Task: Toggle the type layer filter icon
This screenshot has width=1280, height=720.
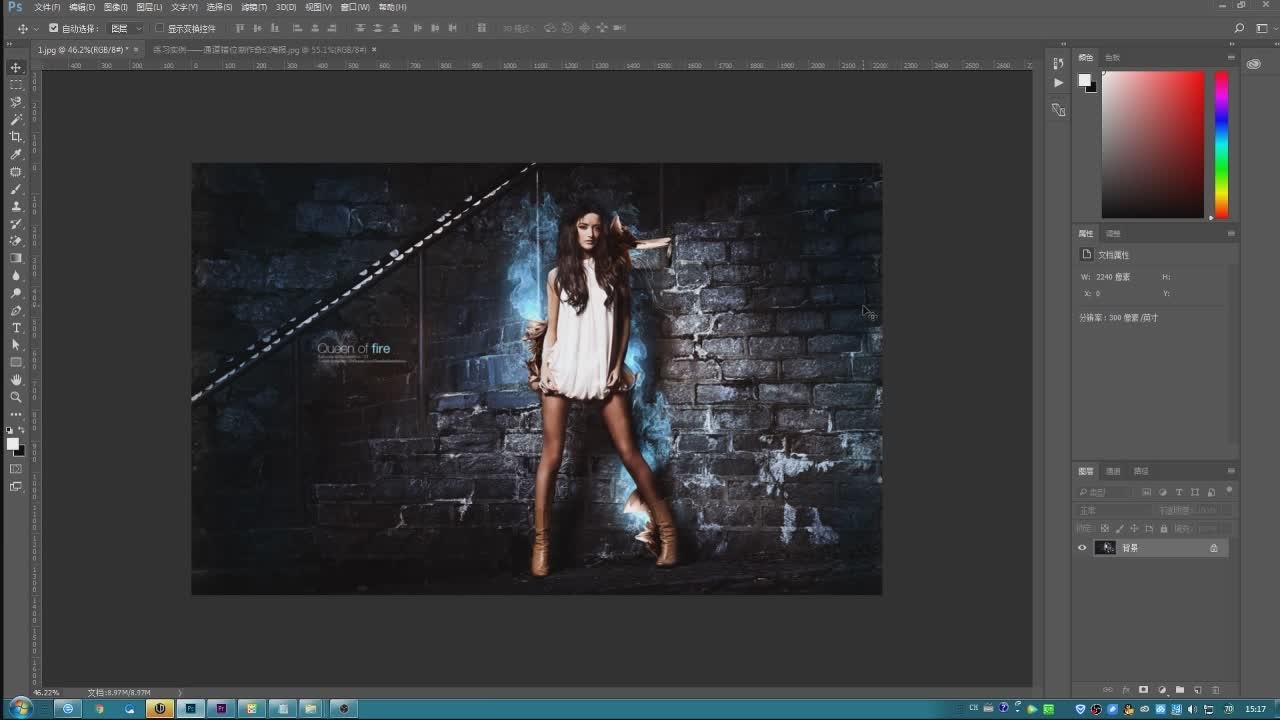Action: click(1179, 492)
